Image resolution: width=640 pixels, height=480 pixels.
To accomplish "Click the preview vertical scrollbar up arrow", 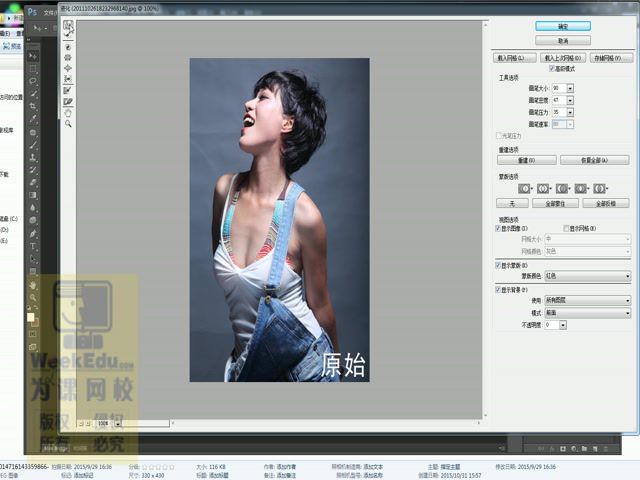I will click(485, 25).
